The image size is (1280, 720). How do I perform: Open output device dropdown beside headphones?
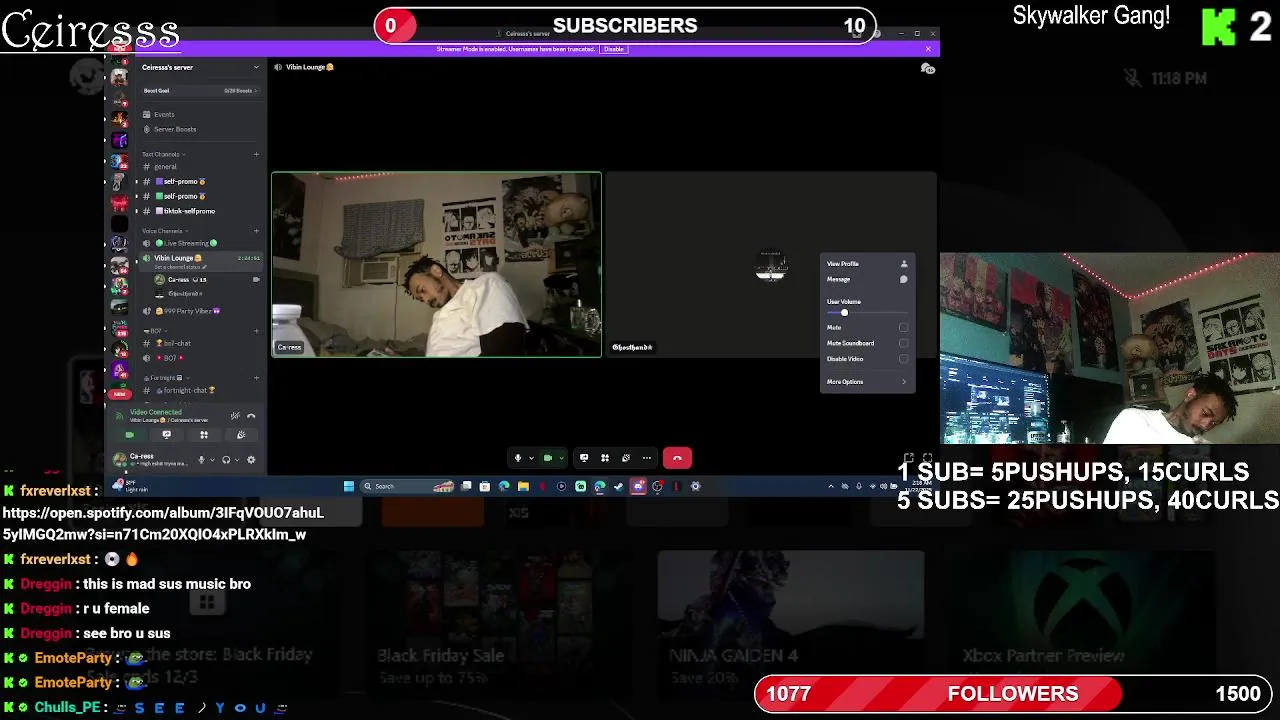(x=238, y=460)
